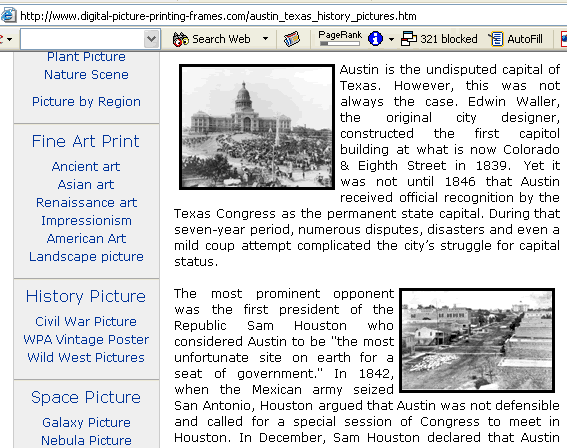567x448 pixels.
Task: Click the Texas Capitol building photograph
Action: pyautogui.click(x=257, y=127)
